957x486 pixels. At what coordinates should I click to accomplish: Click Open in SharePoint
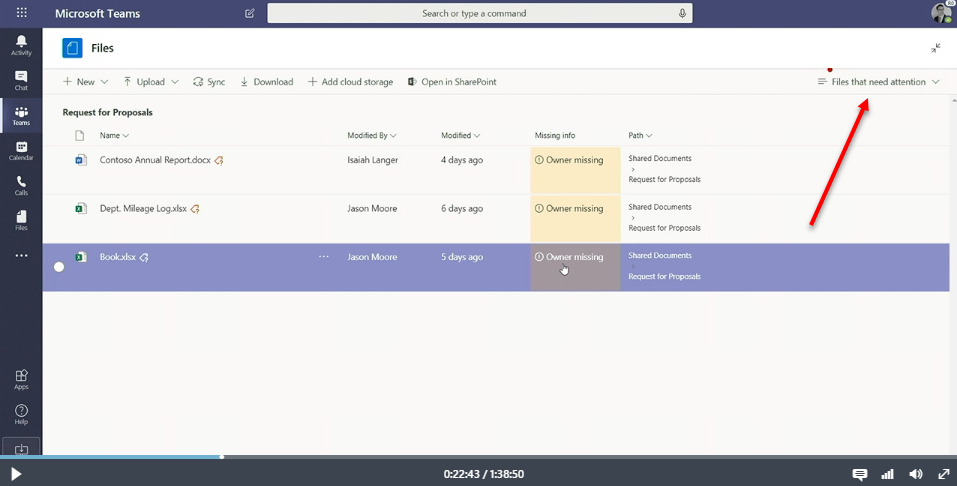(452, 82)
